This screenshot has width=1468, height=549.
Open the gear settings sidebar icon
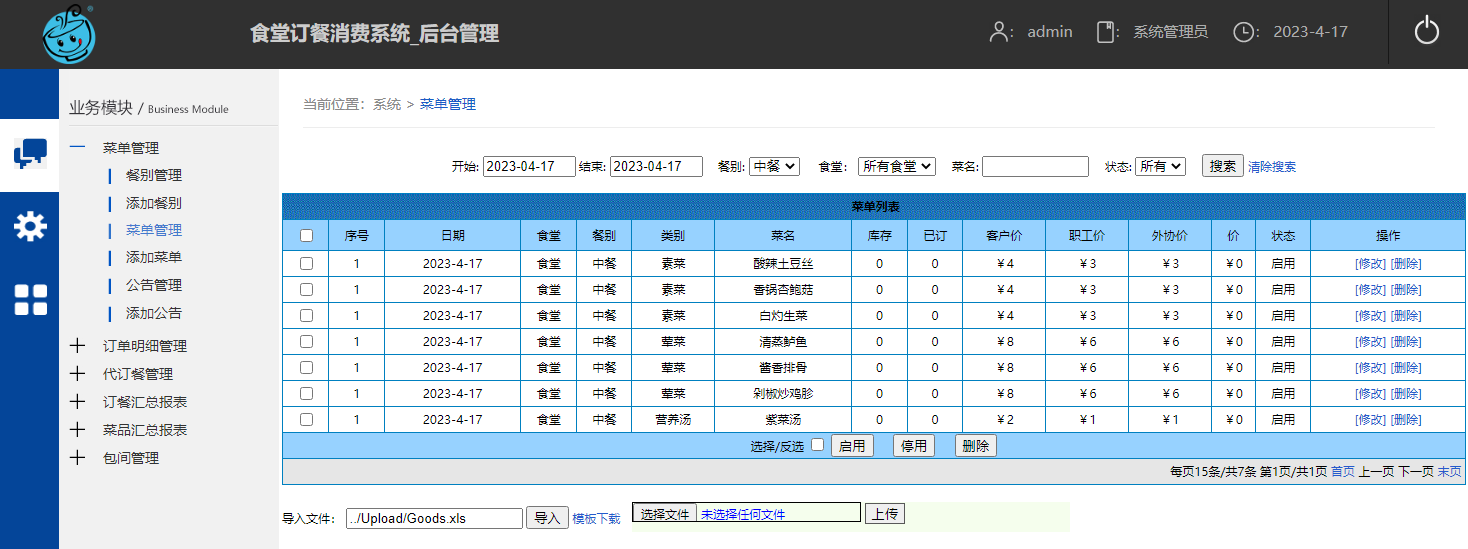coord(30,227)
